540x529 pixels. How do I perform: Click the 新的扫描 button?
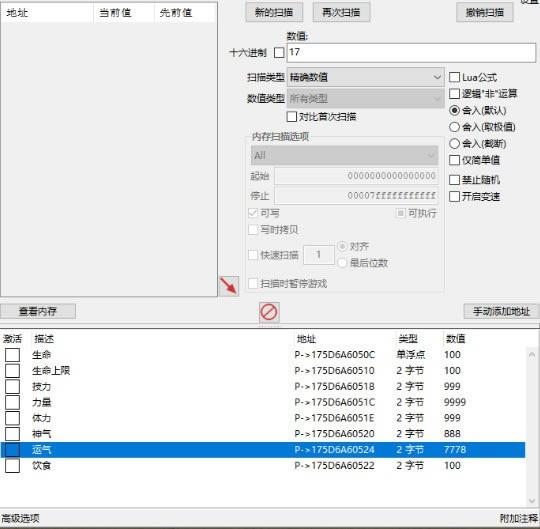(x=274, y=13)
